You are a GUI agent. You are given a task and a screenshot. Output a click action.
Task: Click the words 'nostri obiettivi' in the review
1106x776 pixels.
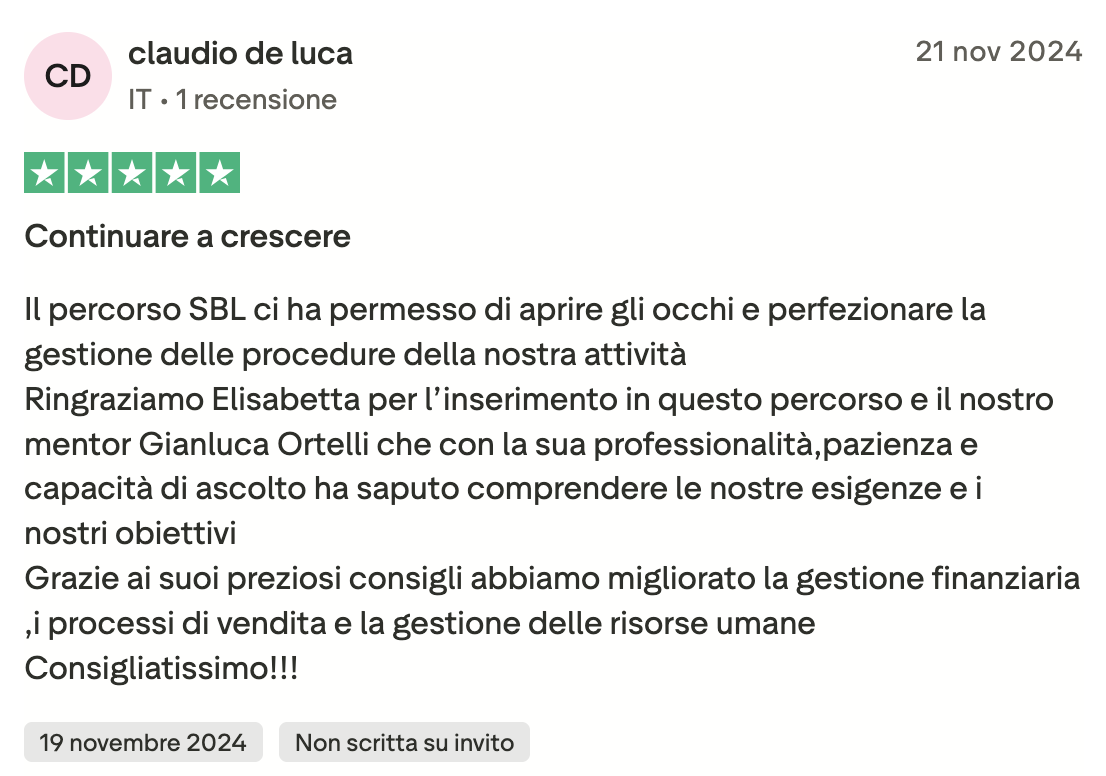(130, 534)
